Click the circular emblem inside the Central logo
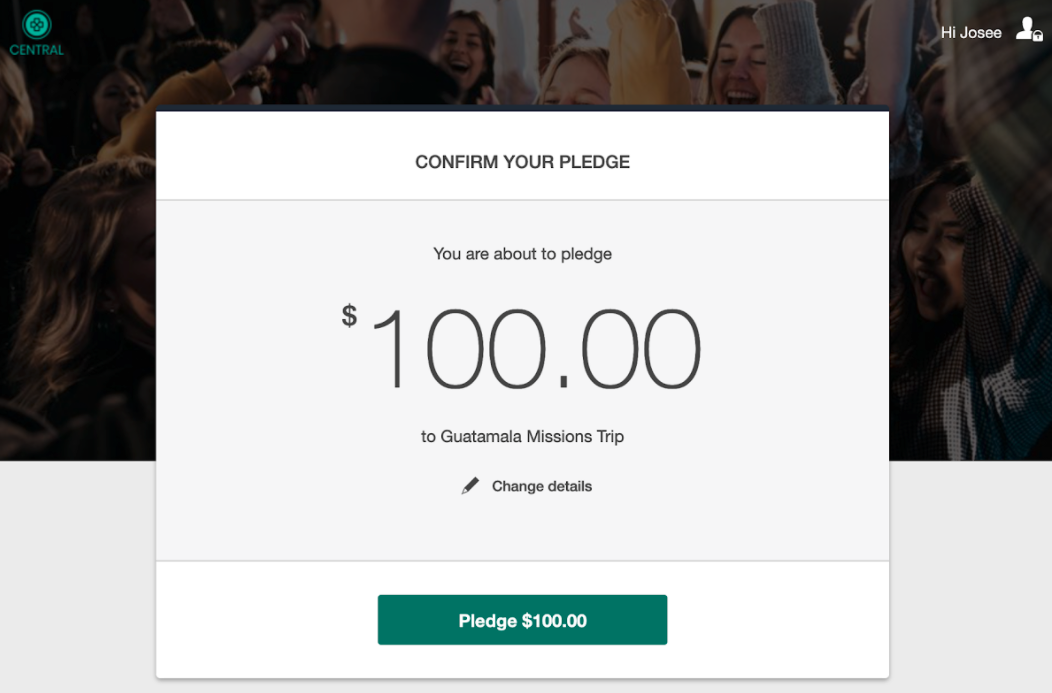The width and height of the screenshot is (1052, 693). point(36,22)
